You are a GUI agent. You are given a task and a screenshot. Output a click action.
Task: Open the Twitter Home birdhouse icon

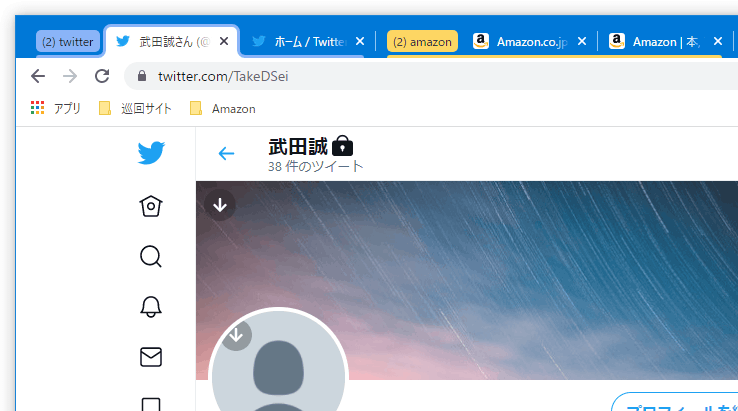151,206
